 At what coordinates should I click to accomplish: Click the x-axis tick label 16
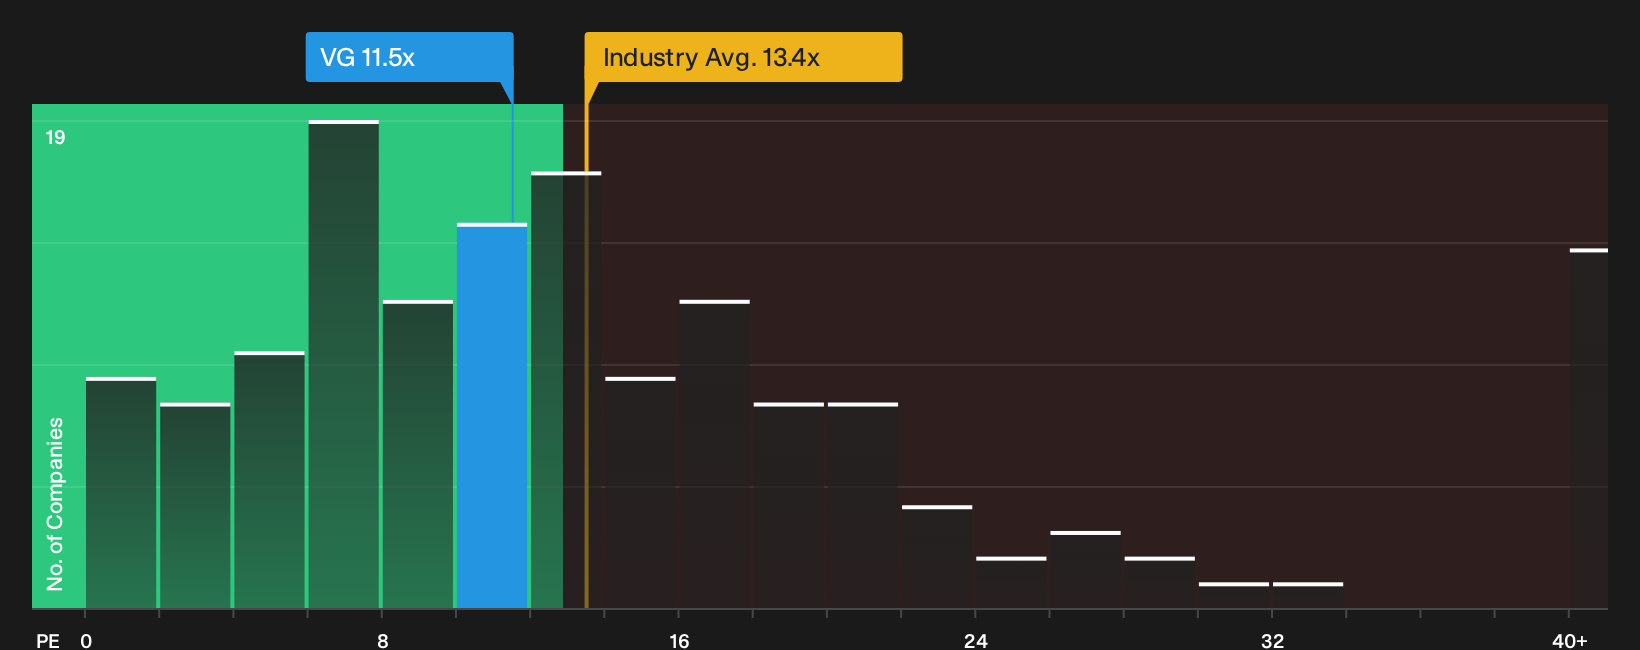(679, 641)
